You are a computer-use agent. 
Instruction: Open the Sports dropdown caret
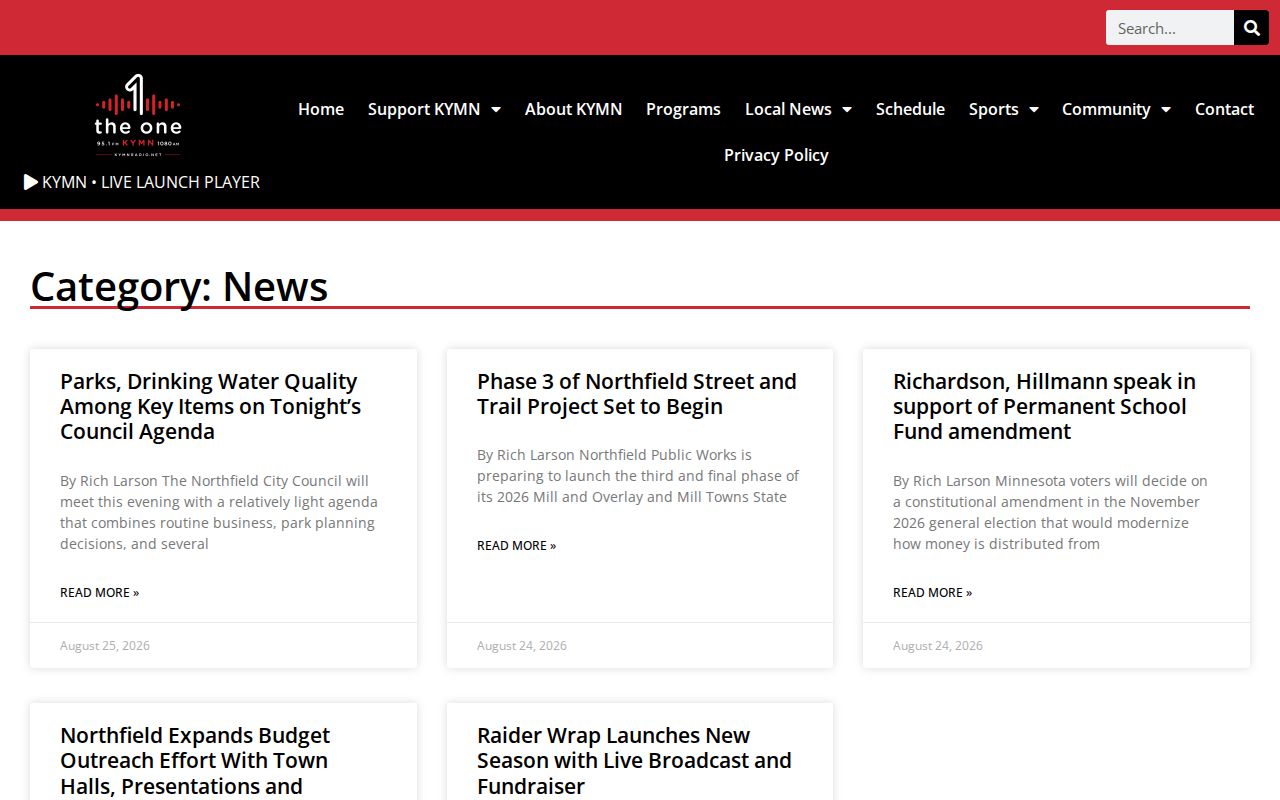click(x=1033, y=109)
